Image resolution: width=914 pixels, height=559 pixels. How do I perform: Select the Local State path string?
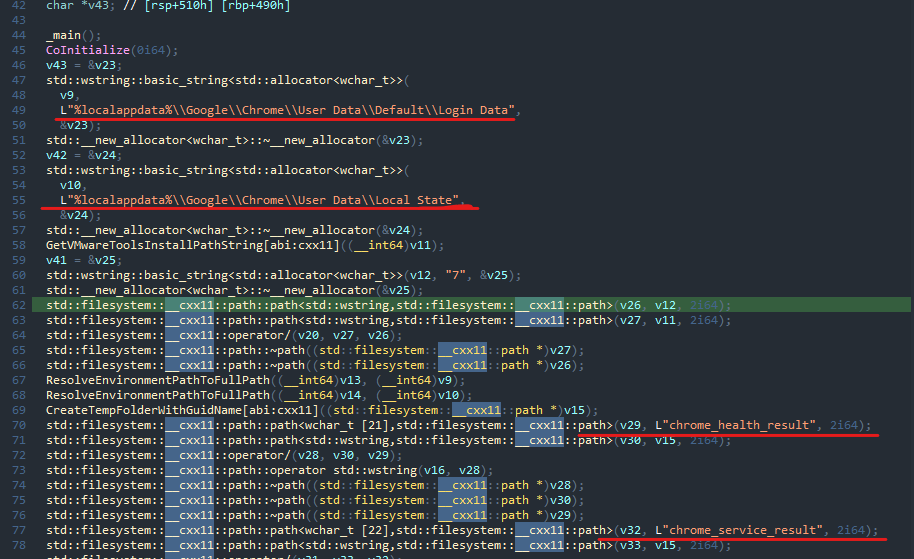coord(259,200)
